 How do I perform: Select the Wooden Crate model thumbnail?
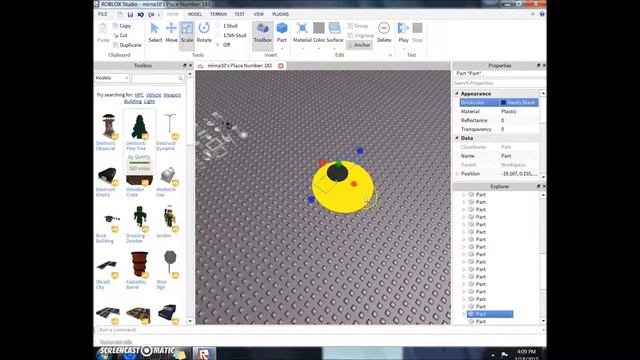click(139, 180)
